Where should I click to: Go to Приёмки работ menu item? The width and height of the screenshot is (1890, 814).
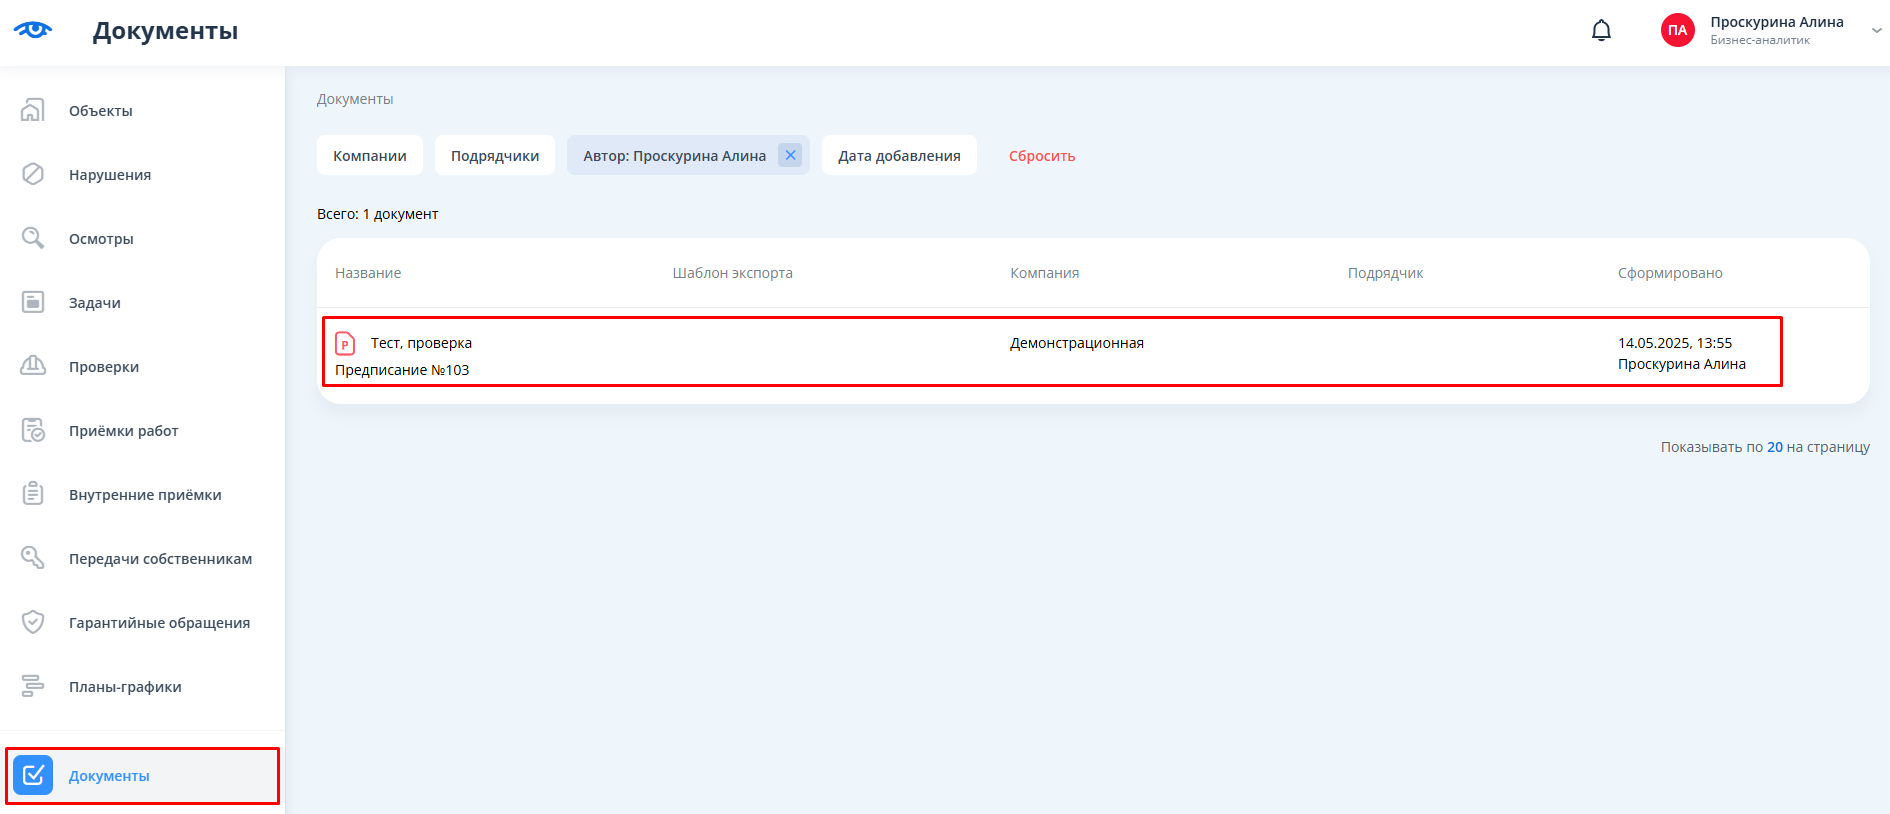point(123,431)
